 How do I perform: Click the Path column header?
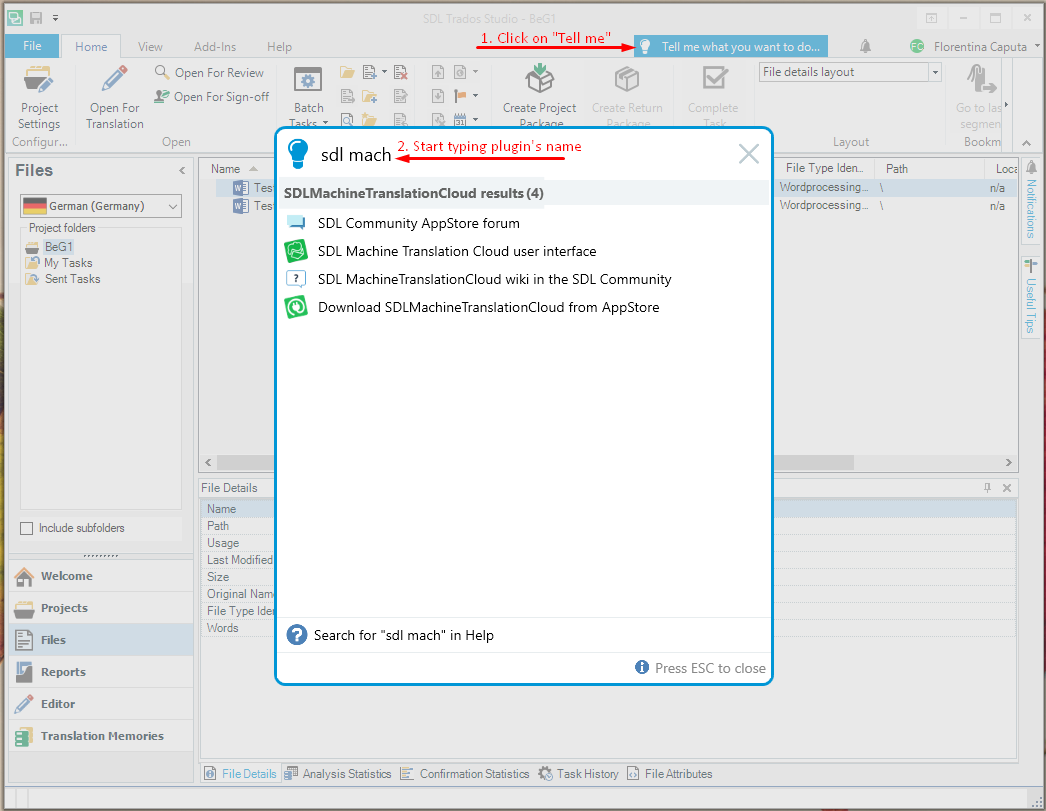[897, 169]
